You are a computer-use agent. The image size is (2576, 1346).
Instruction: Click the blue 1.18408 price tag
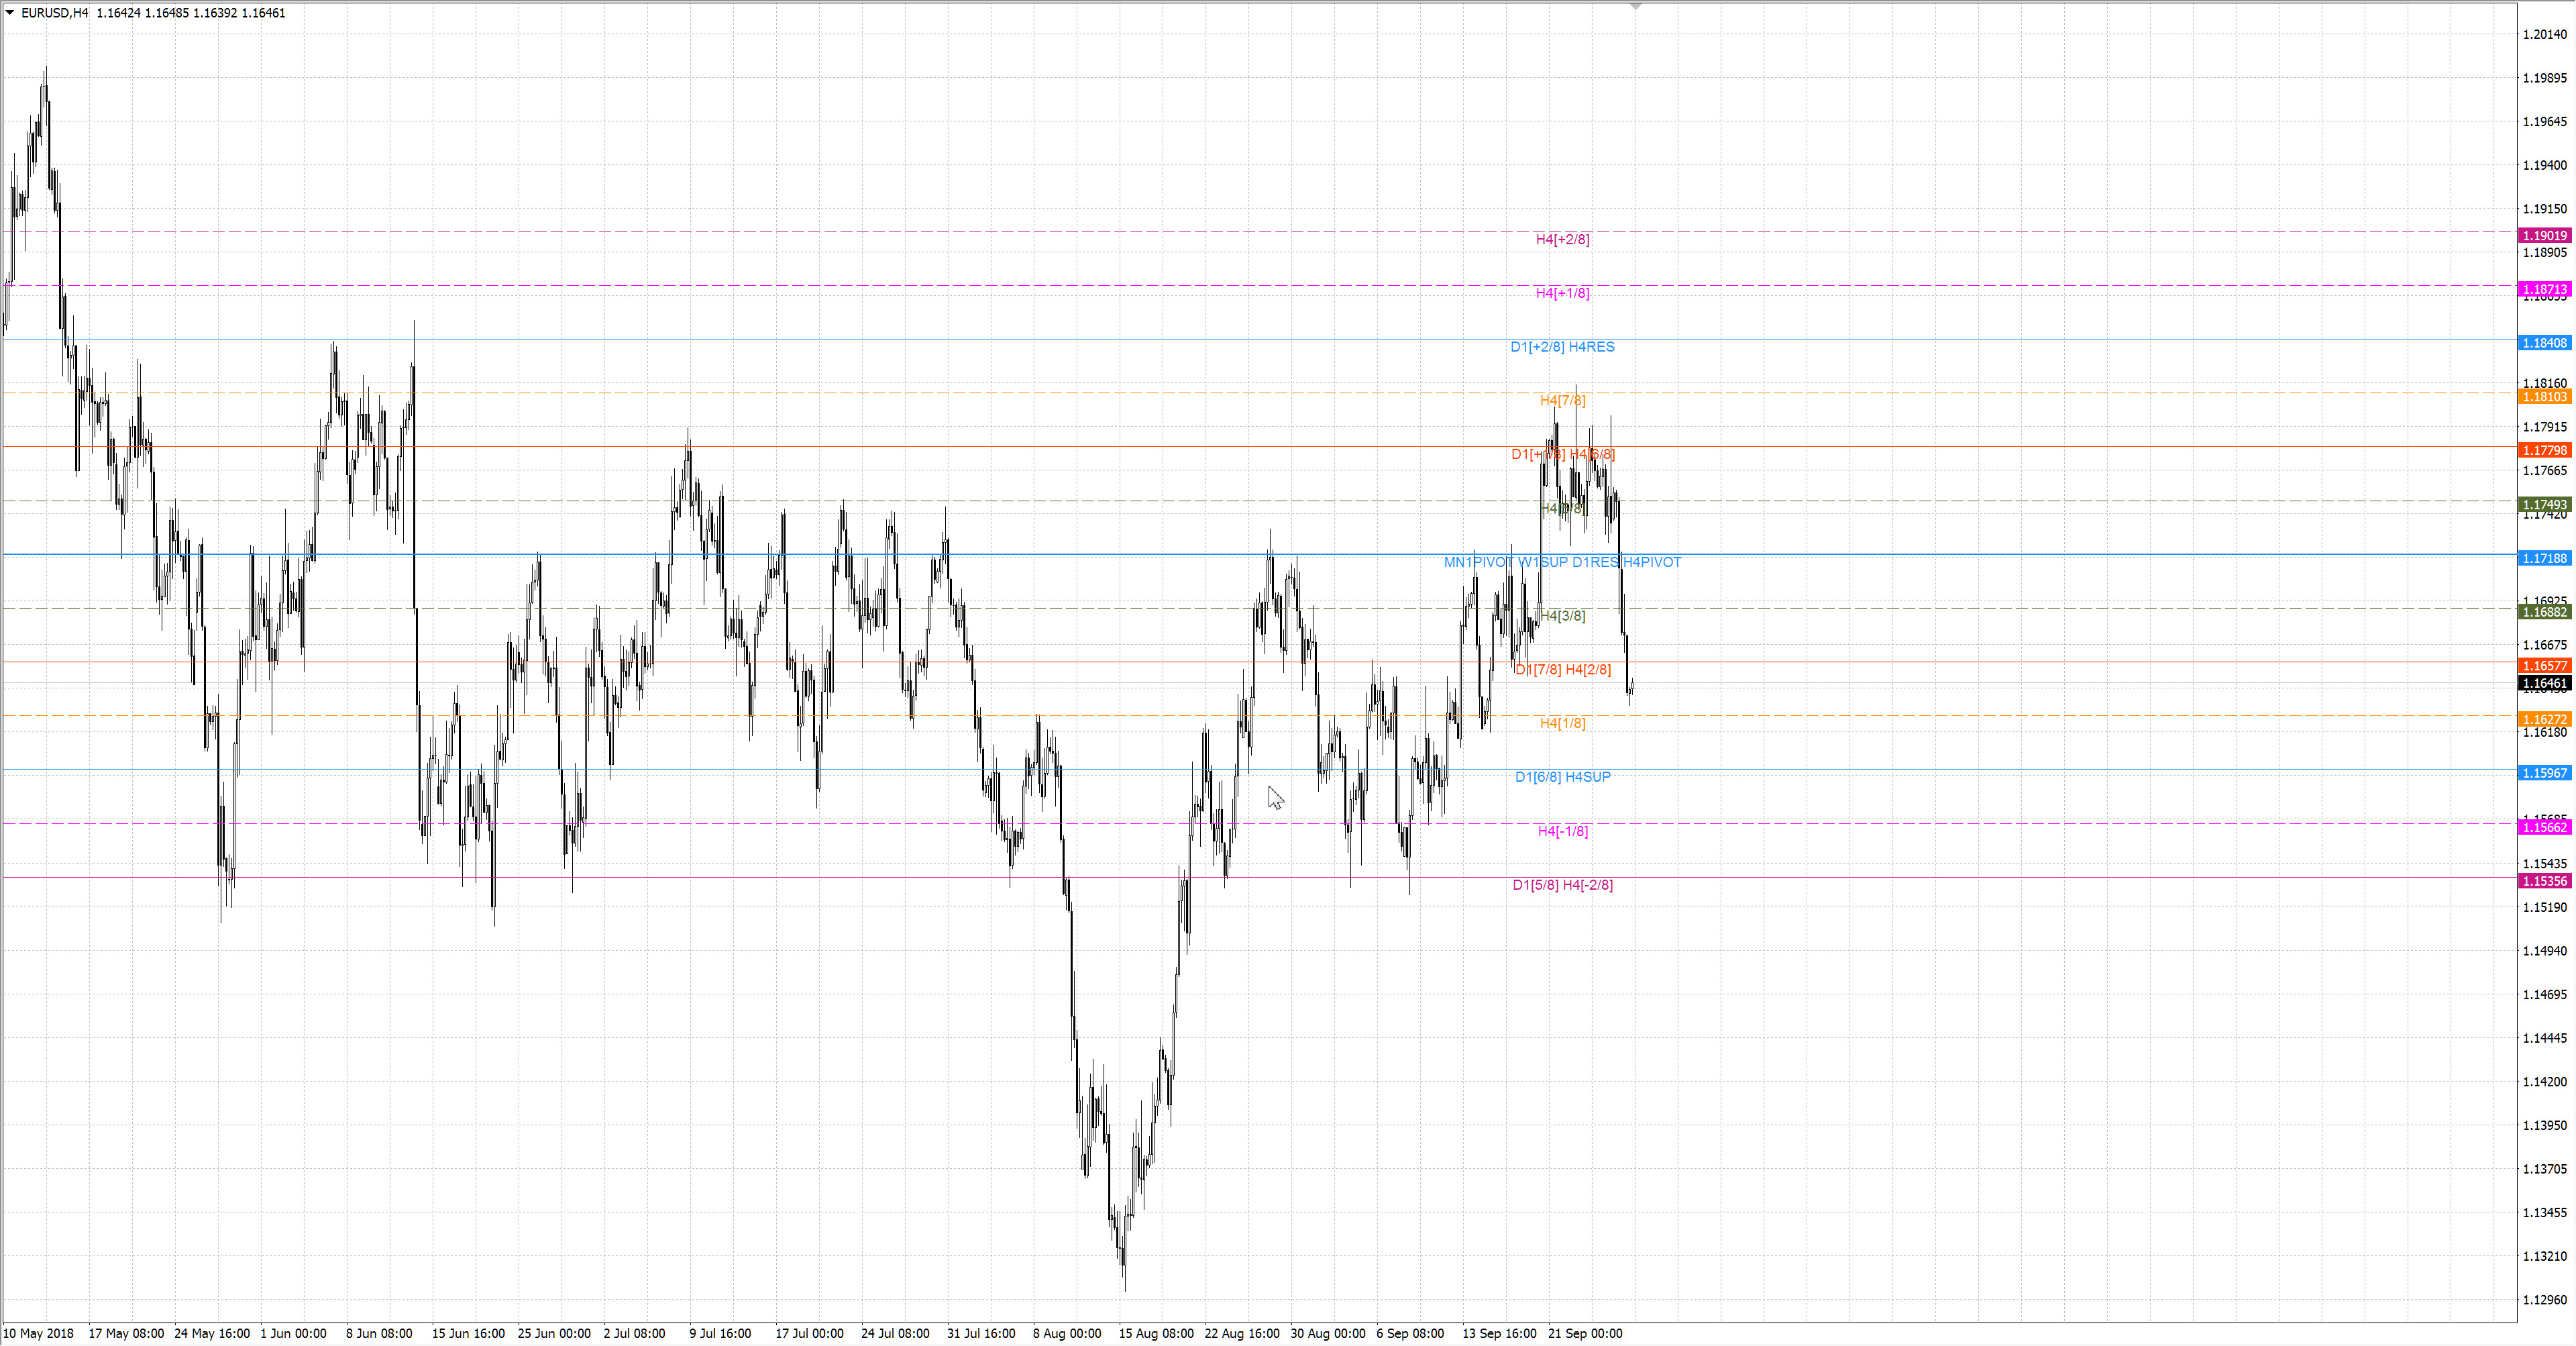(x=2544, y=343)
